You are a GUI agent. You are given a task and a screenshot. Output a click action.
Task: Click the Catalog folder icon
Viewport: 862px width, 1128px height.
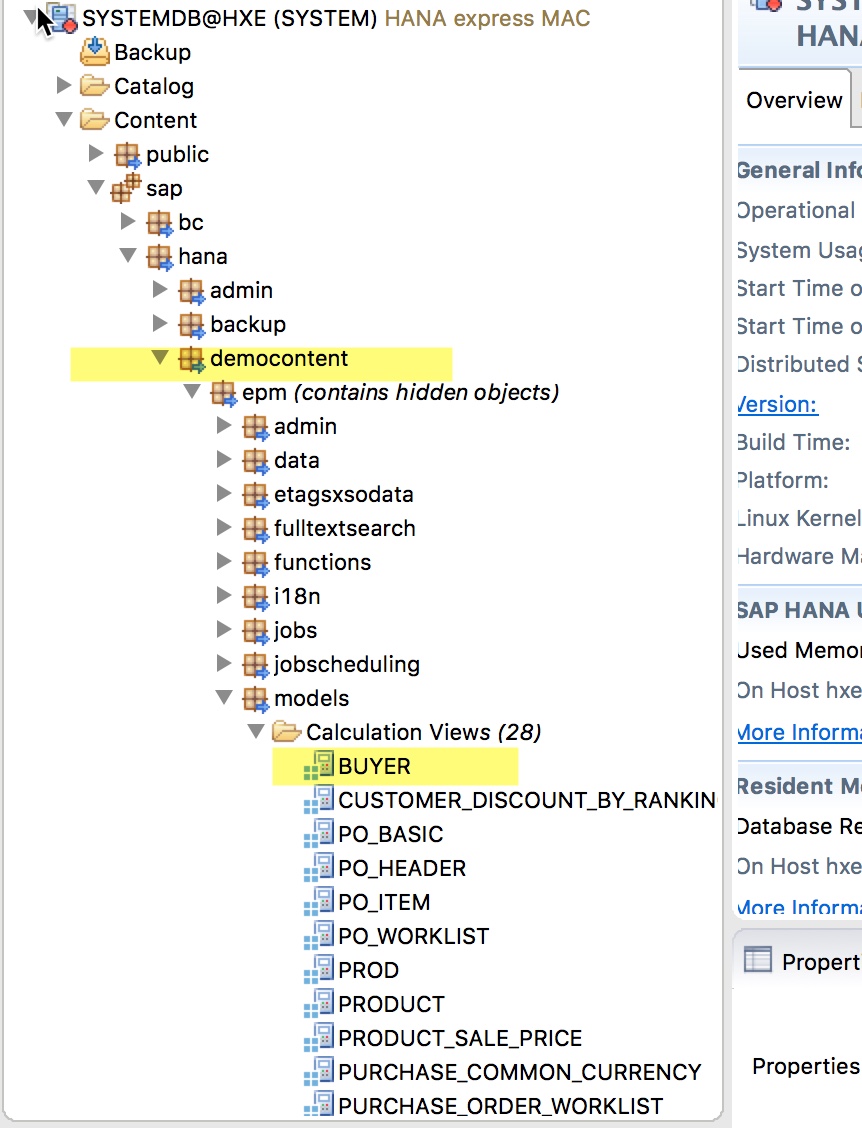point(94,86)
